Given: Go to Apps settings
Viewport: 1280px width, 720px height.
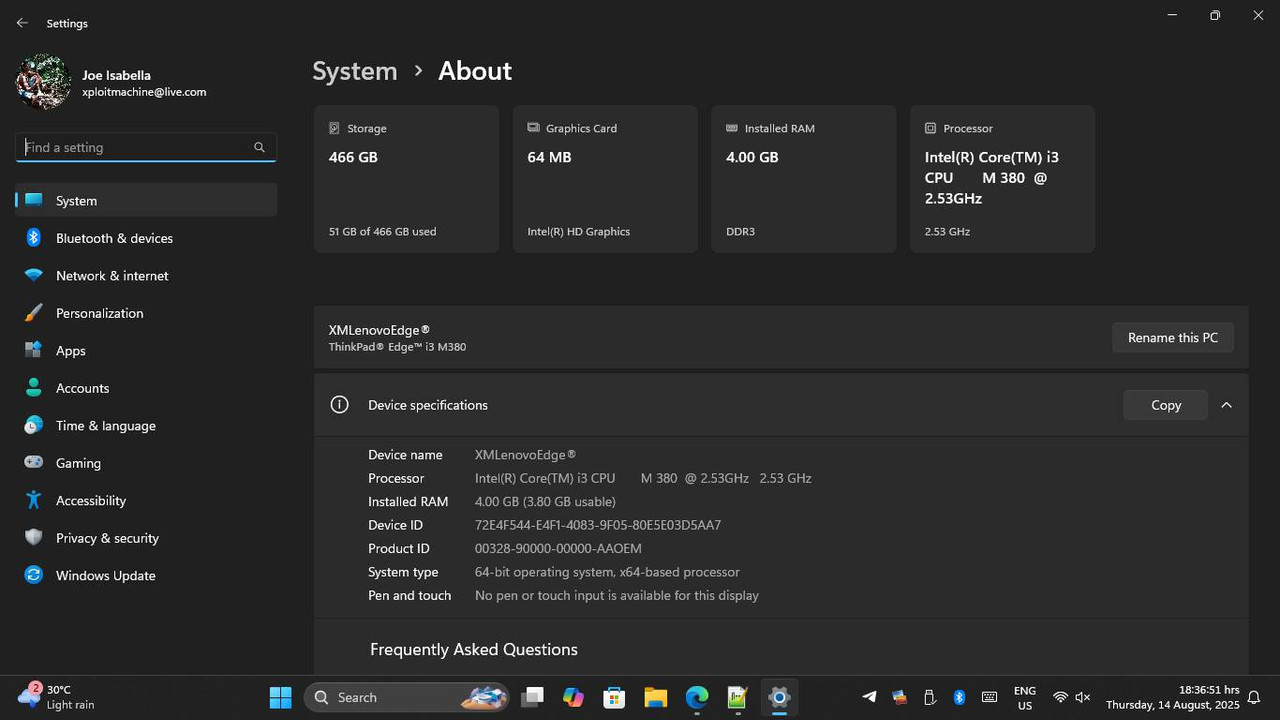Looking at the screenshot, I should [x=146, y=350].
